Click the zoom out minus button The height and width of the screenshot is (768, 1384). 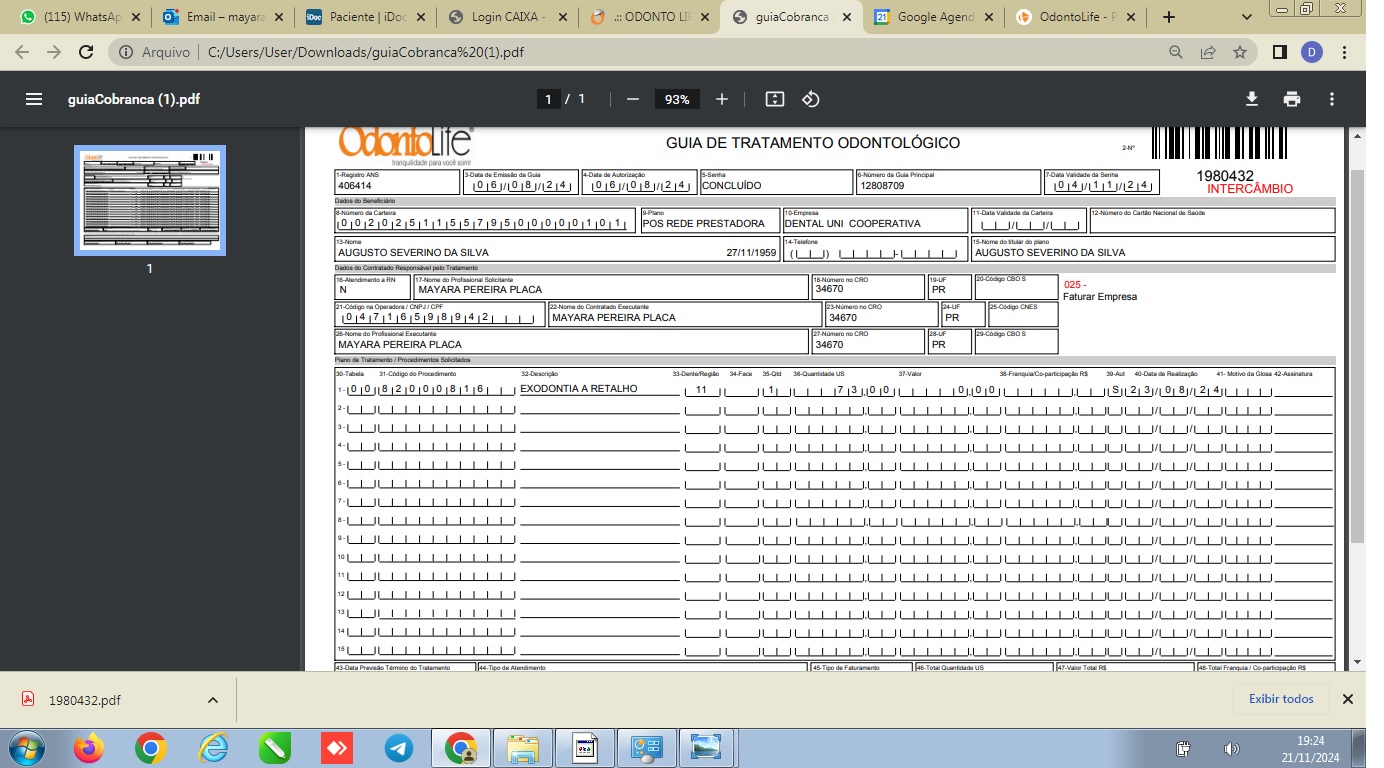632,99
